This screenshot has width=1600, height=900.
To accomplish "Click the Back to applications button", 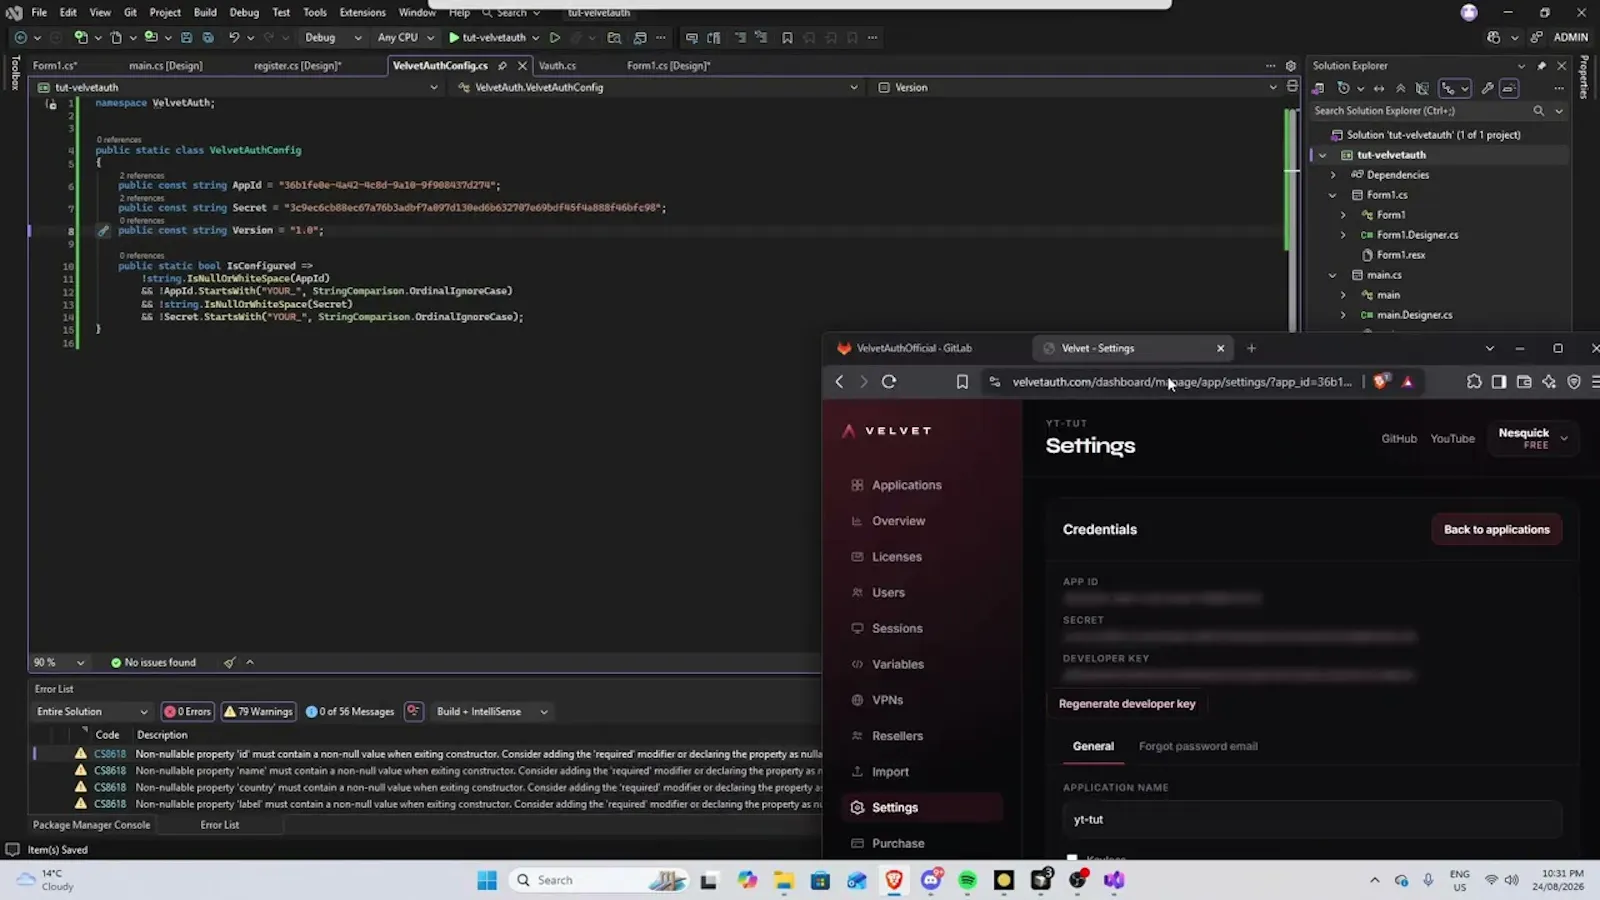I will point(1496,529).
